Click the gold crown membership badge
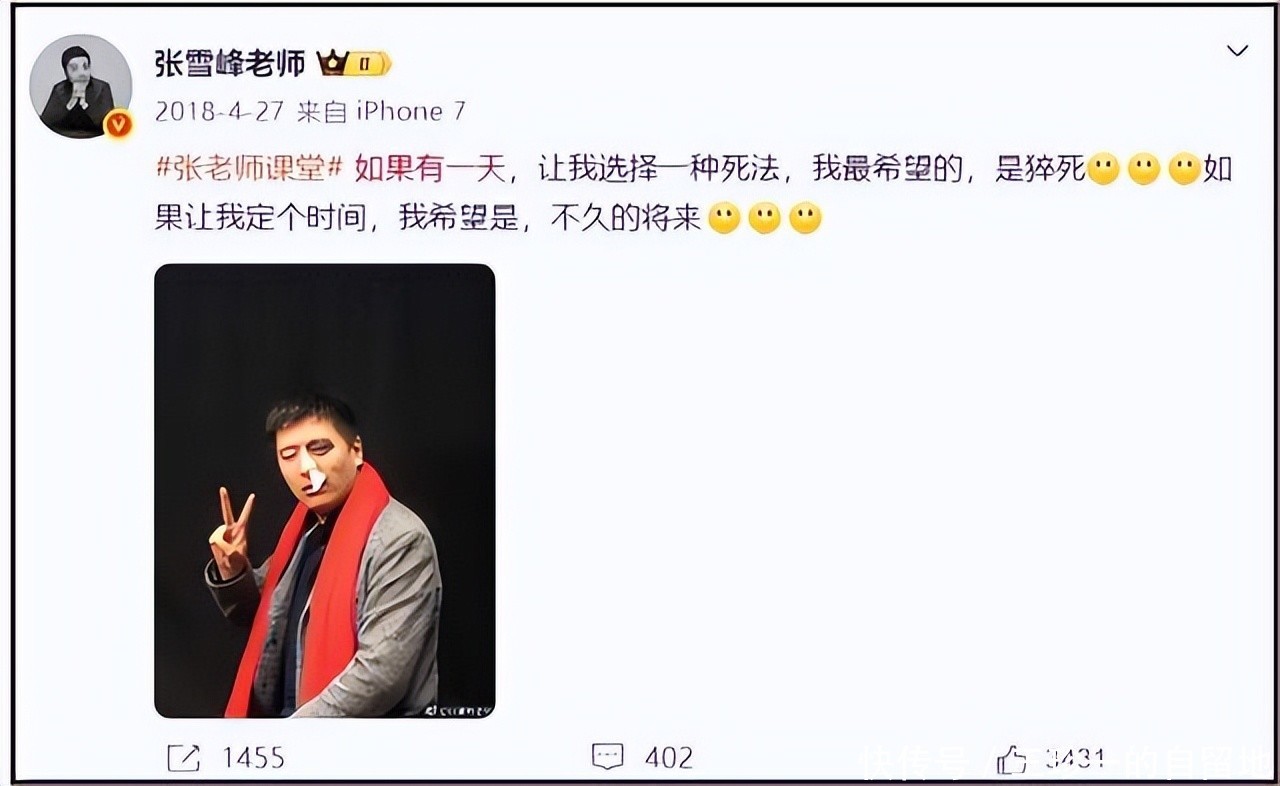 coord(354,65)
